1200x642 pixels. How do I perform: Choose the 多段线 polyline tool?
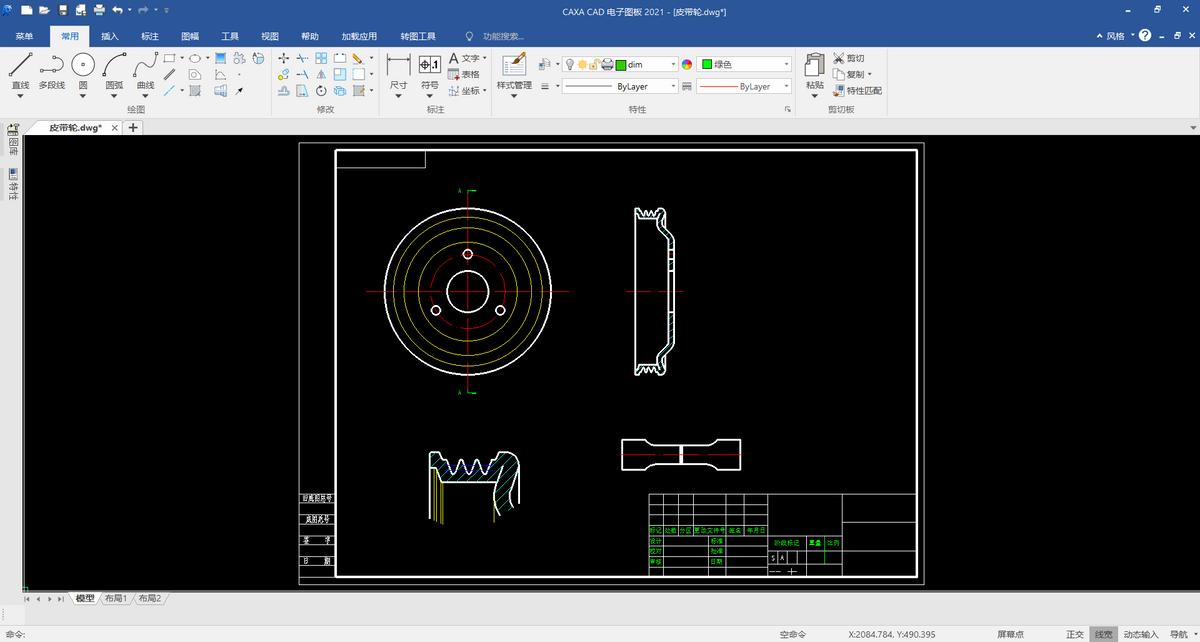coord(51,66)
